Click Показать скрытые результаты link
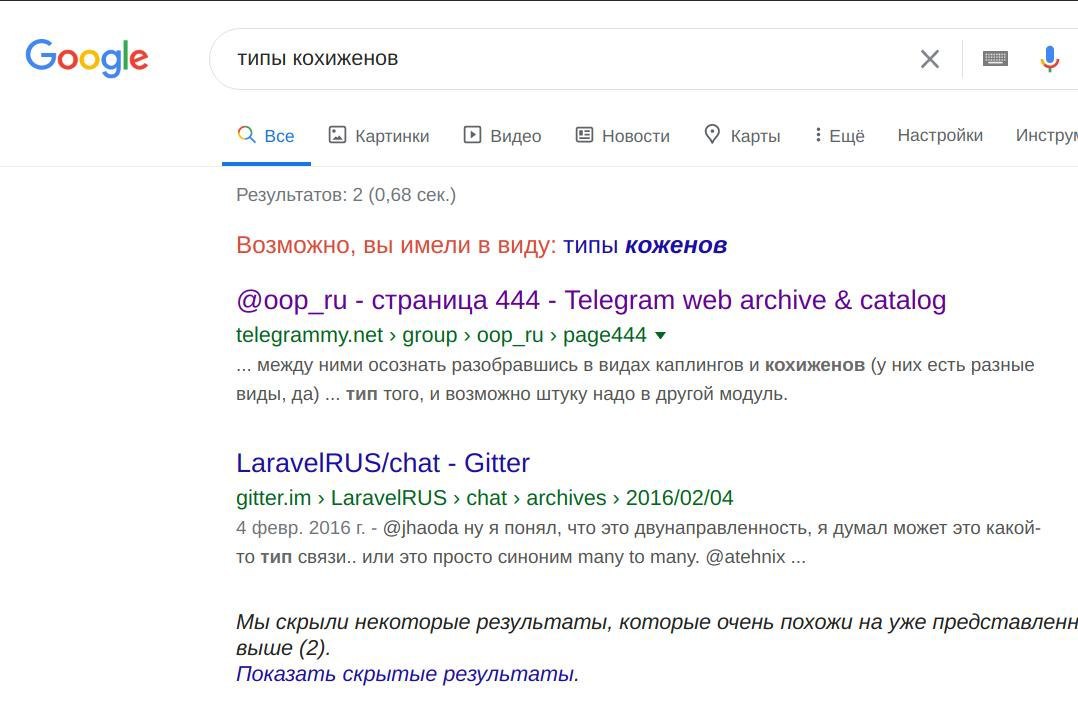The image size is (1078, 727). click(x=407, y=674)
